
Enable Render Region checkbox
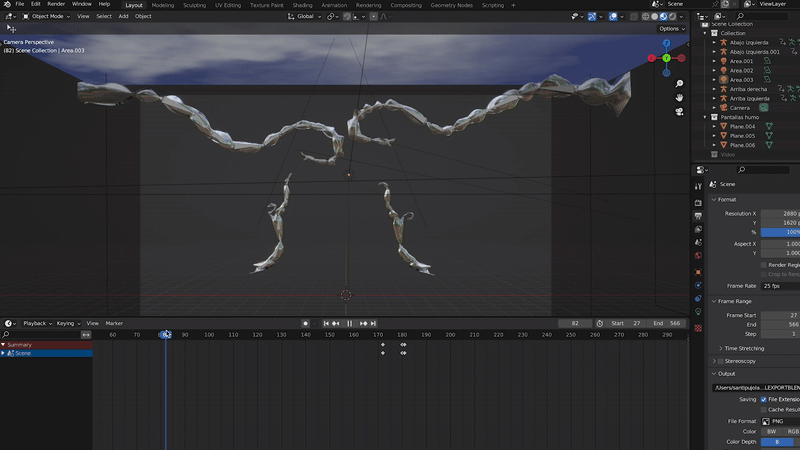tap(764, 265)
